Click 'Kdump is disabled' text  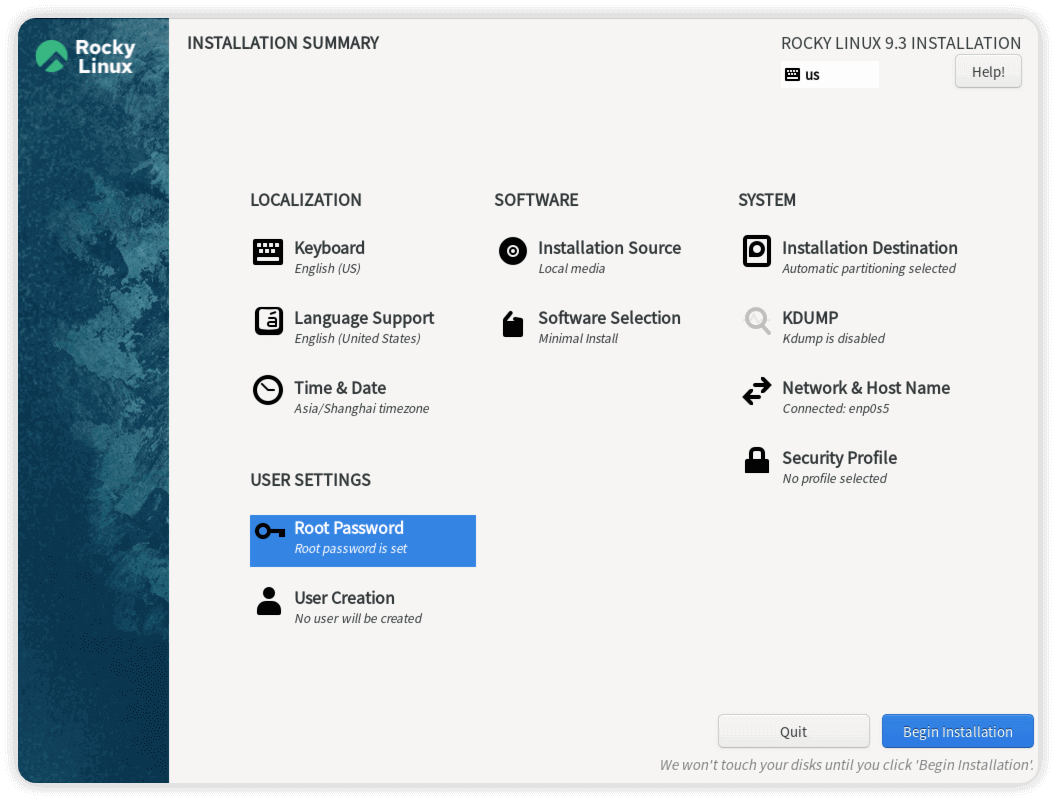coord(833,338)
